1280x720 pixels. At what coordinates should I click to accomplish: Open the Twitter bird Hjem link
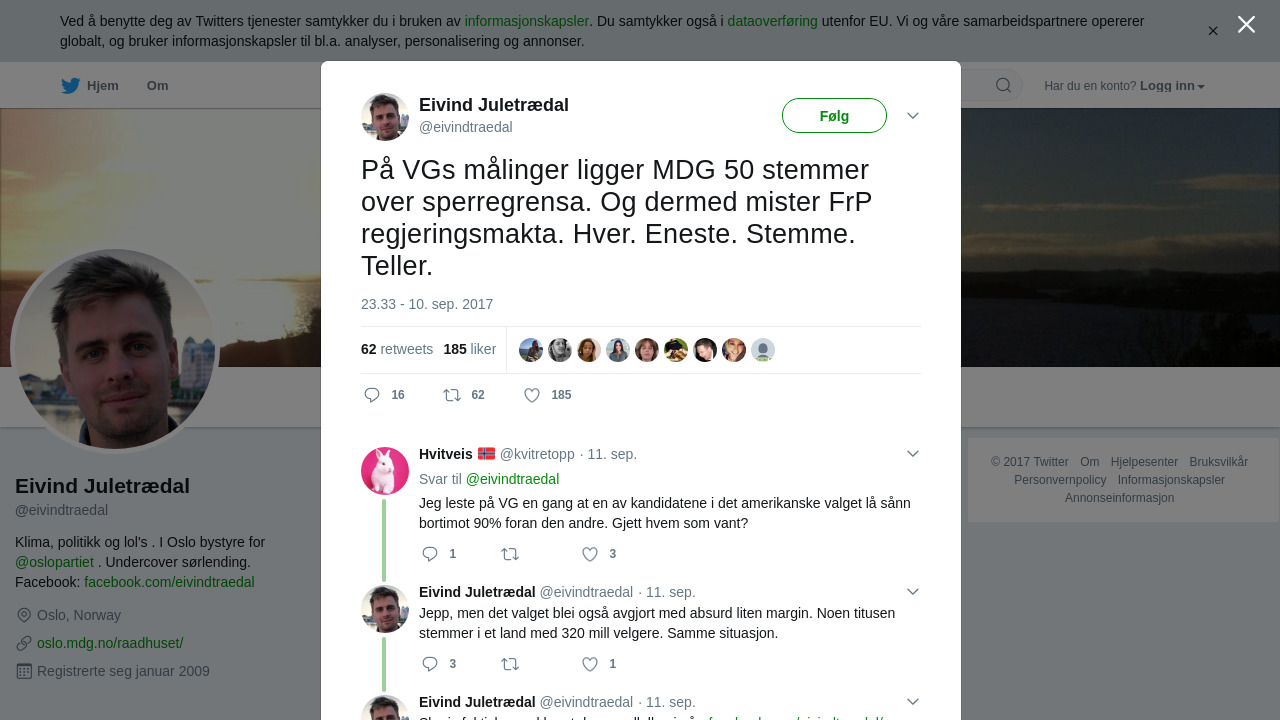click(89, 86)
